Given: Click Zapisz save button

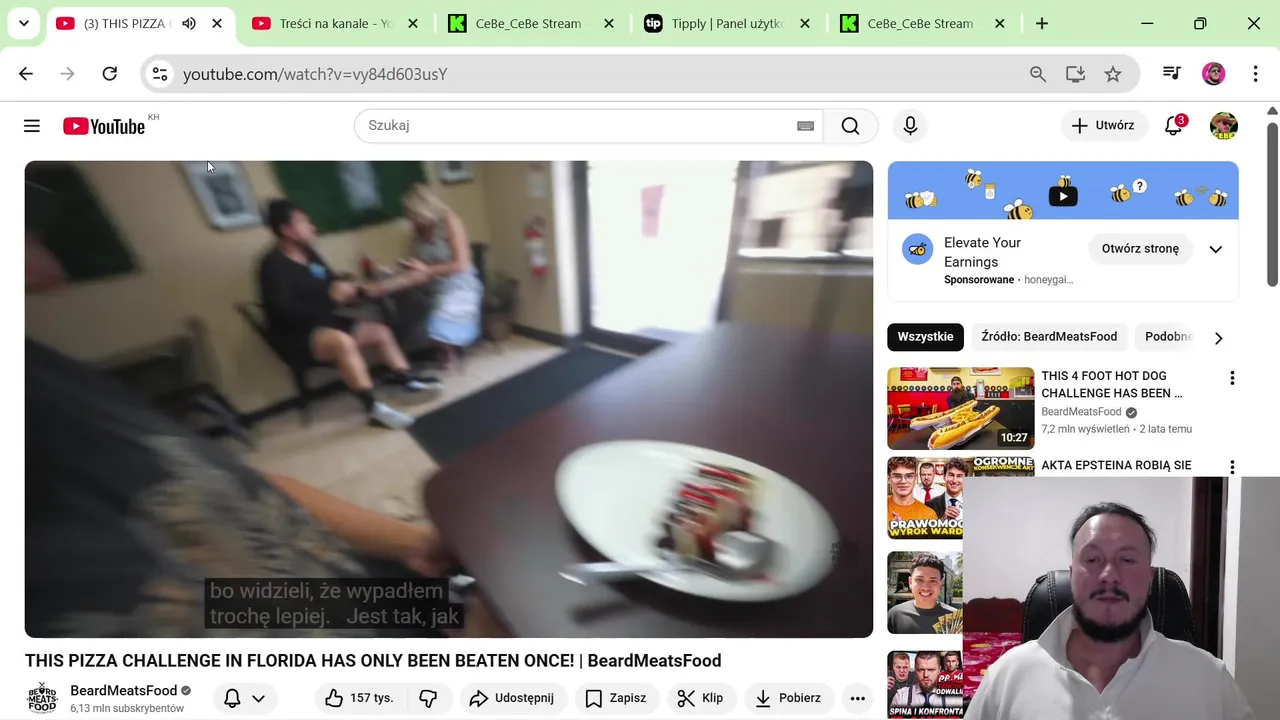Looking at the screenshot, I should click(615, 698).
